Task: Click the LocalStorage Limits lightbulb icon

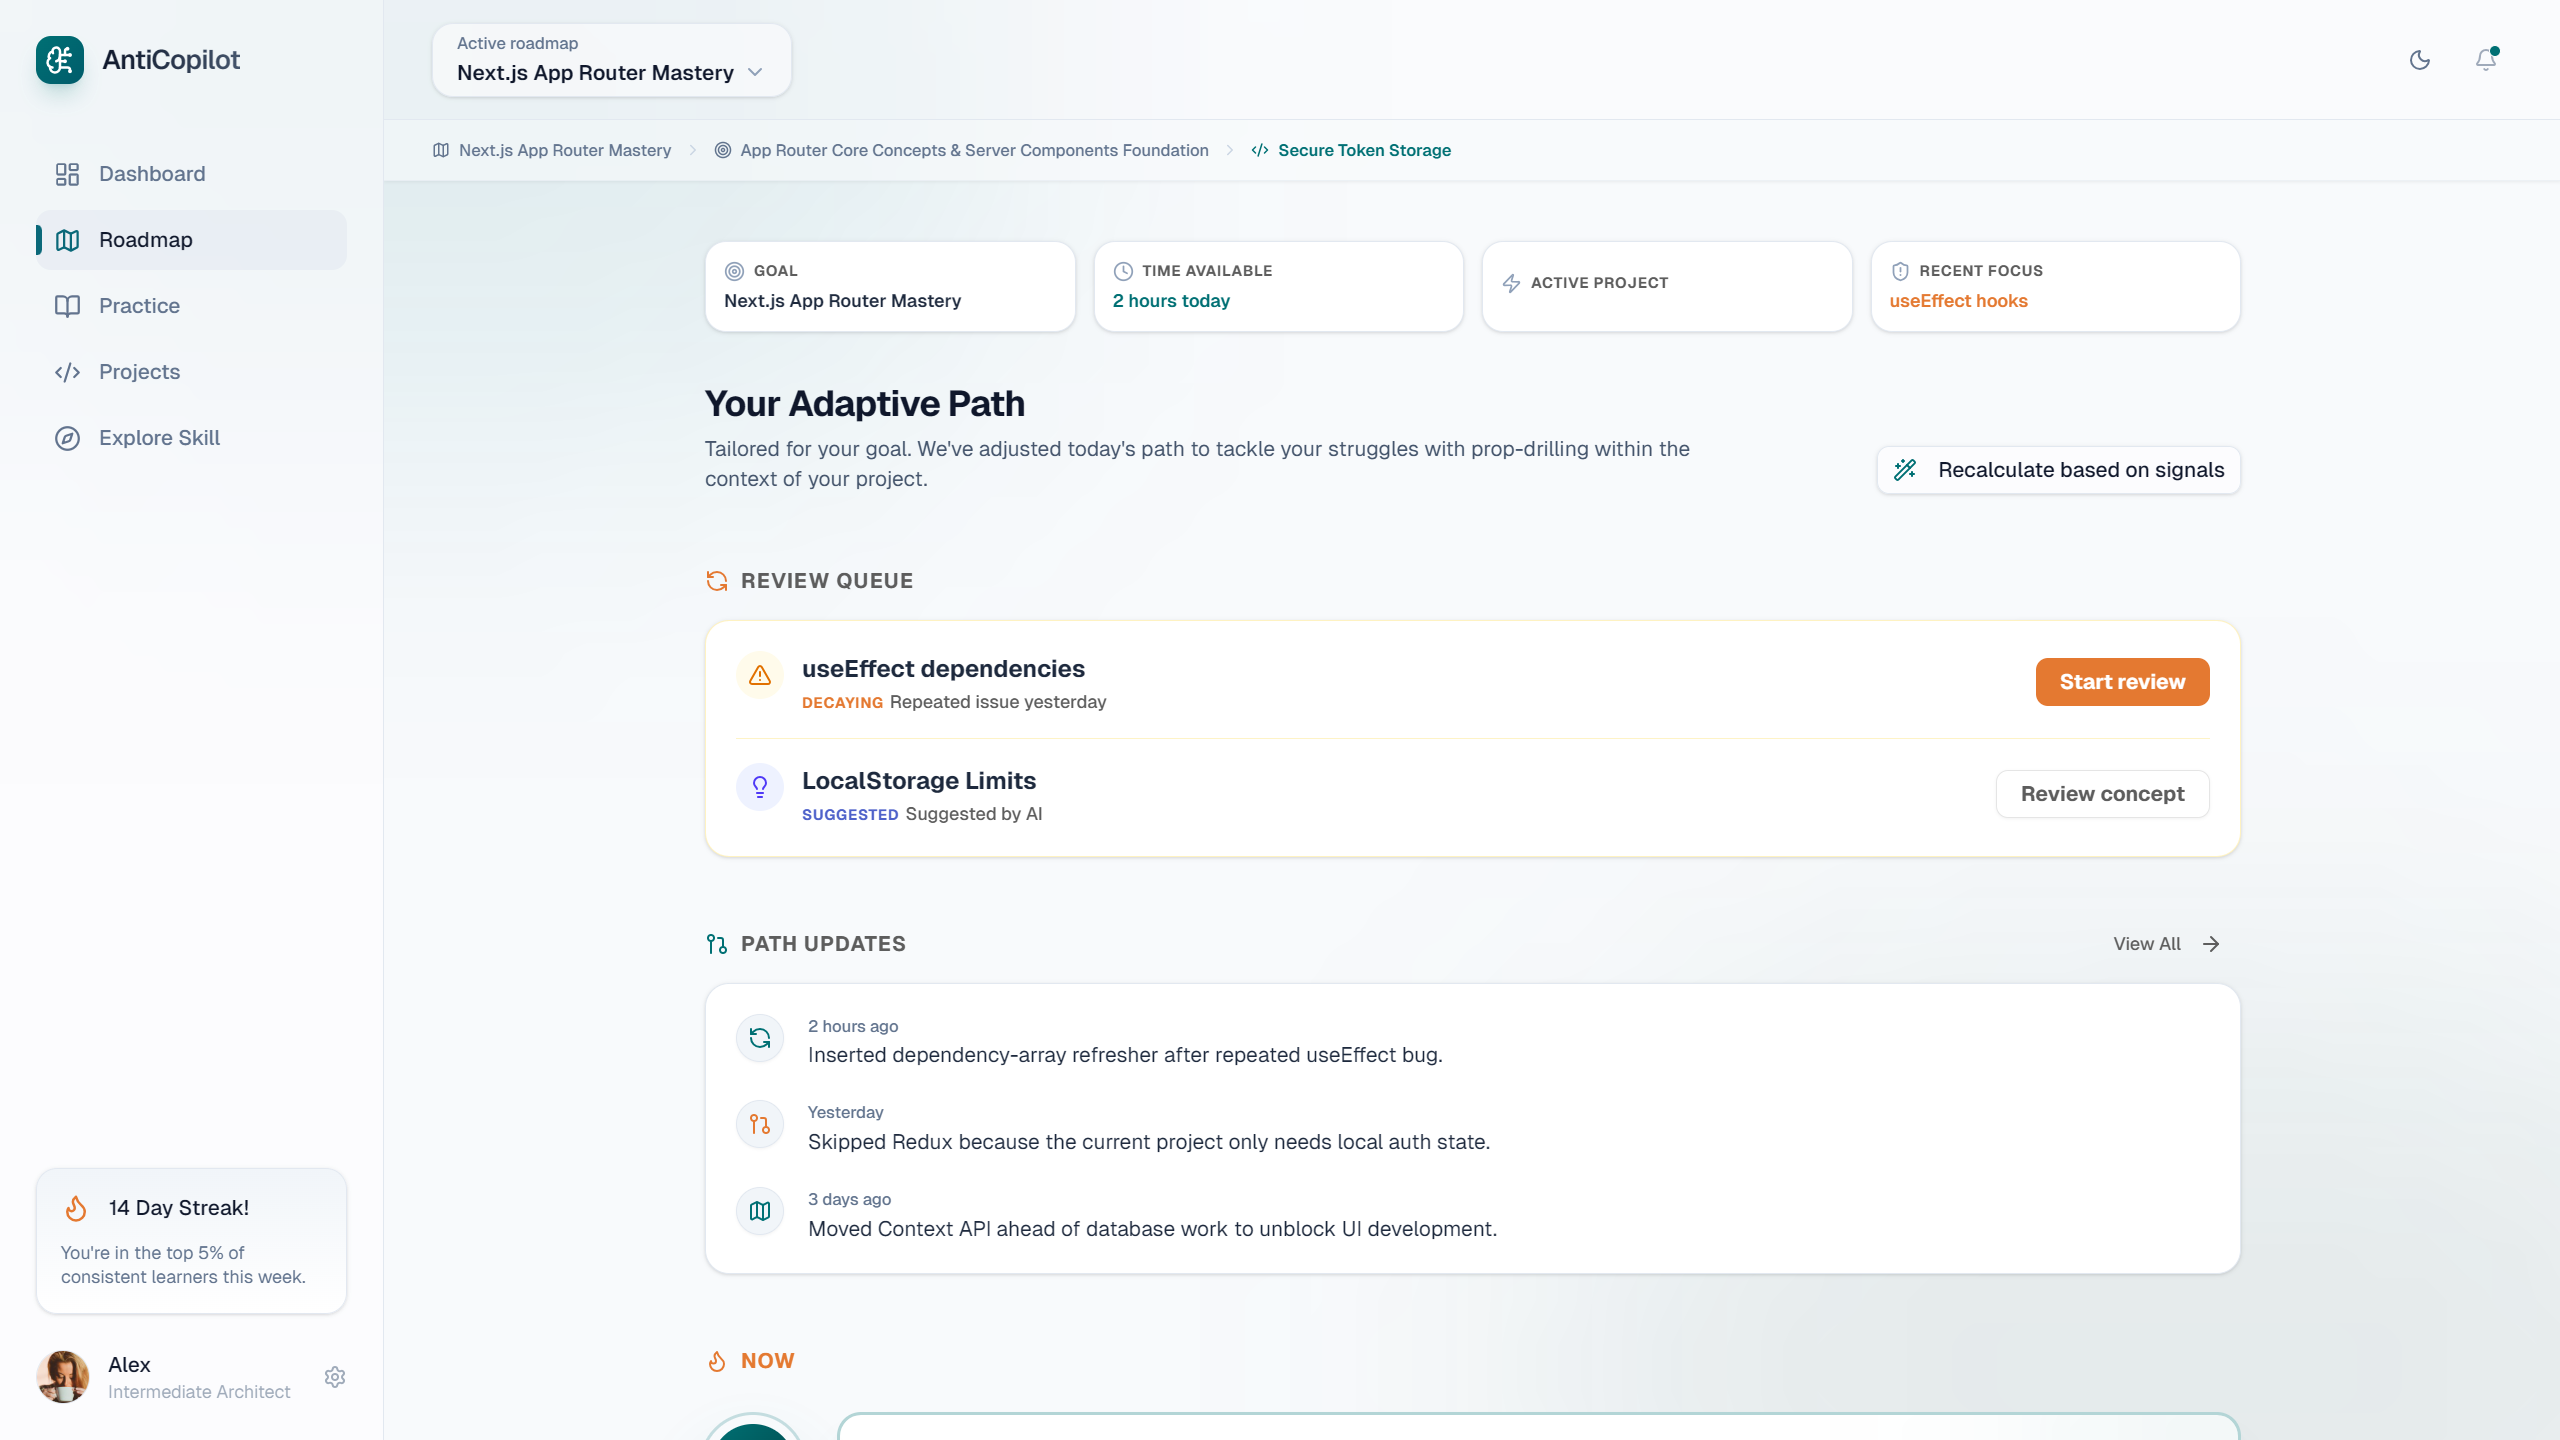Action: coord(760,787)
